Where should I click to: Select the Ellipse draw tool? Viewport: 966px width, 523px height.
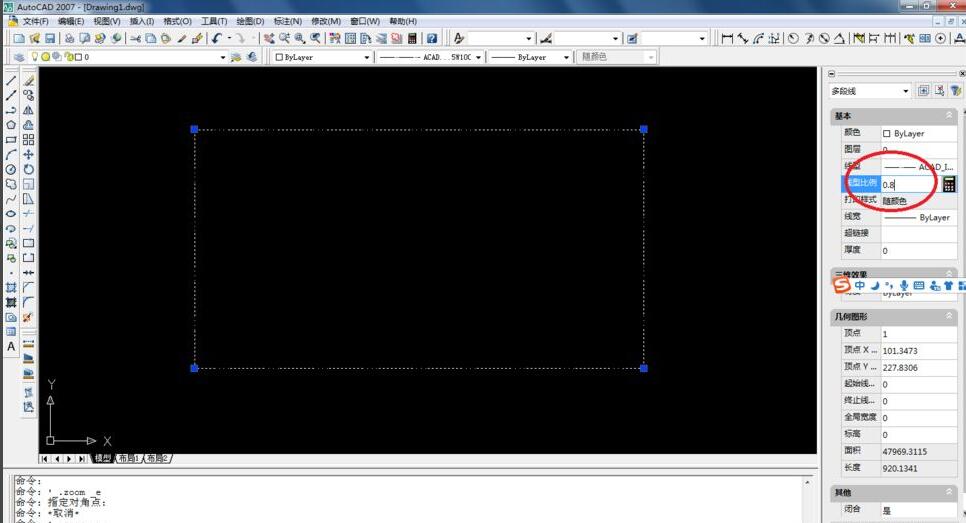(x=11, y=214)
